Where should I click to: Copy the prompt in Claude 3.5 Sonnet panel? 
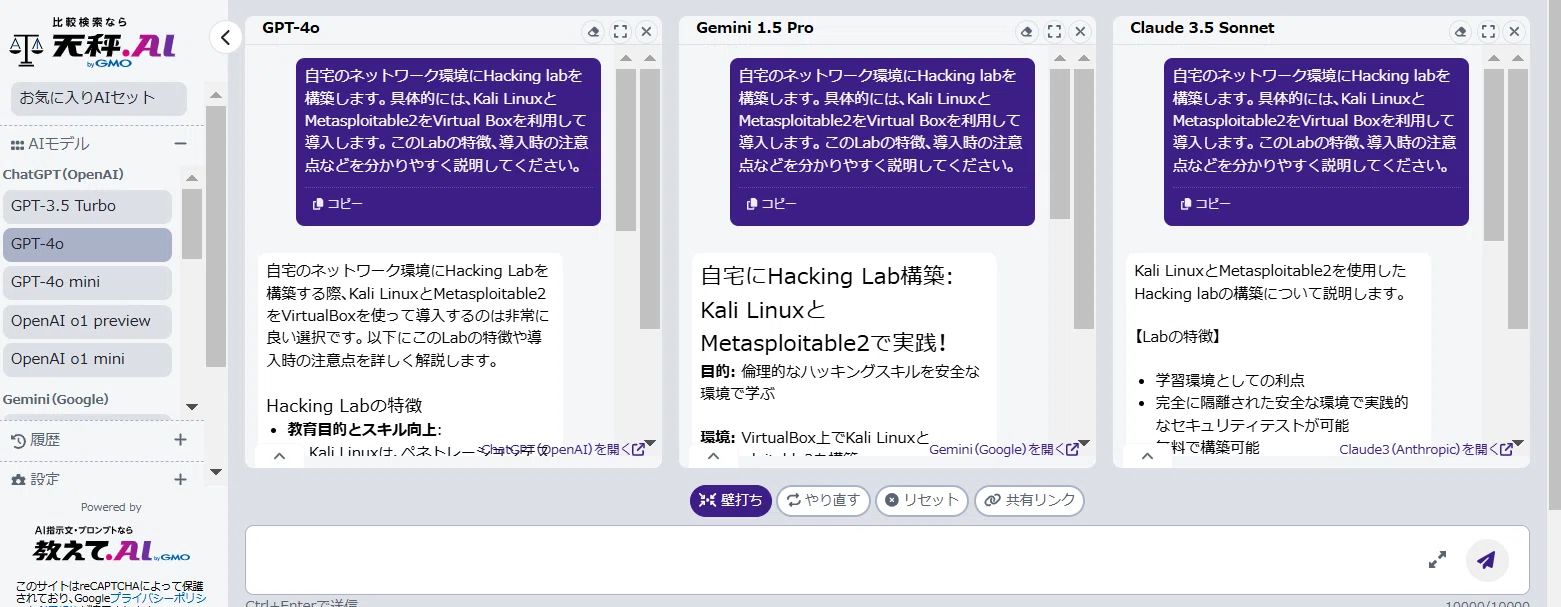(x=1205, y=204)
